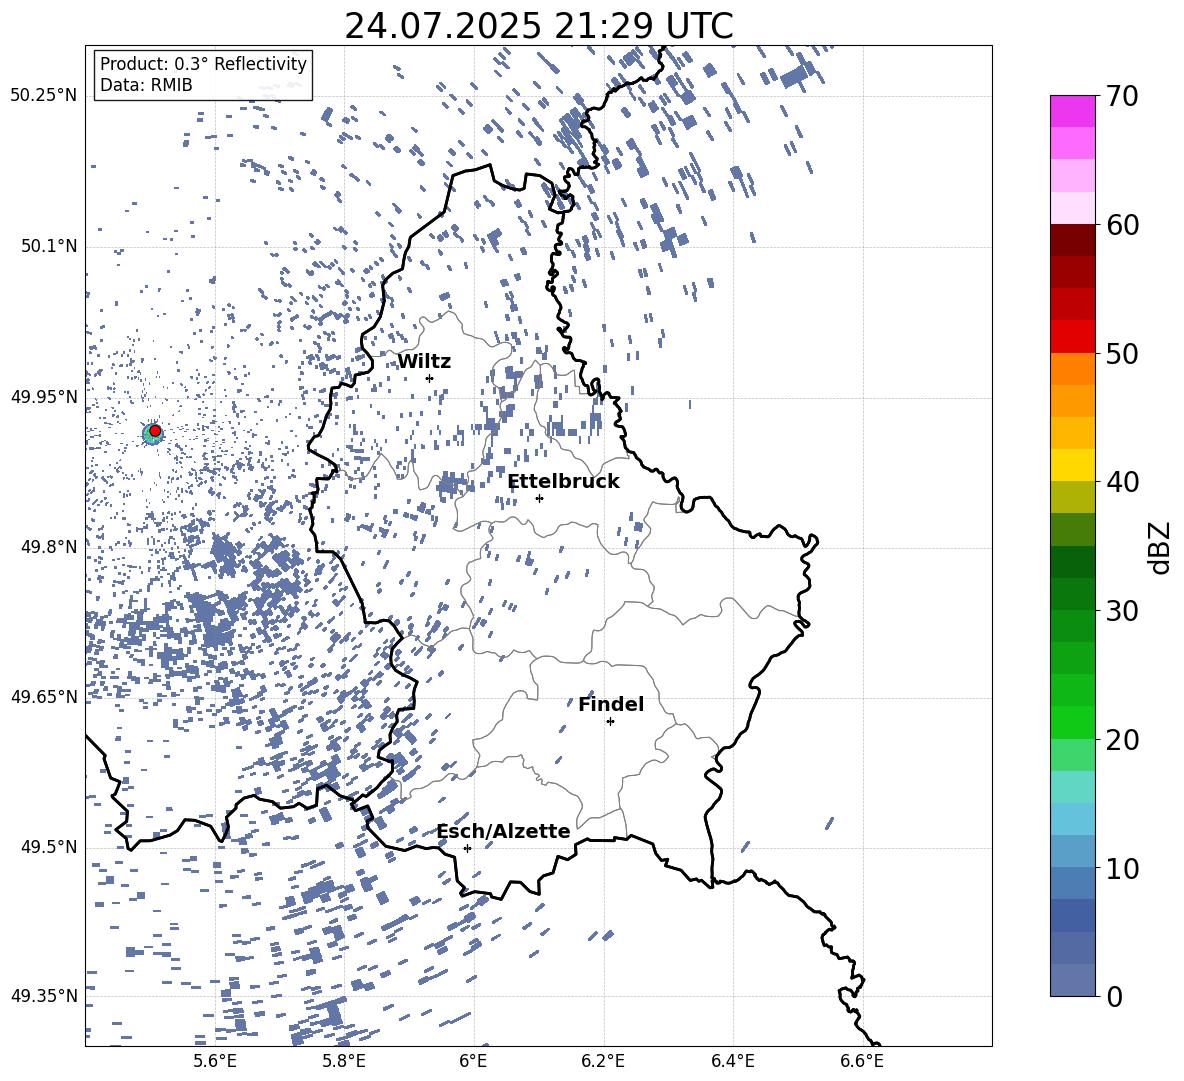This screenshot has width=1184, height=1081.
Task: Click the colorbar tick label 20
Action: (x=1122, y=739)
